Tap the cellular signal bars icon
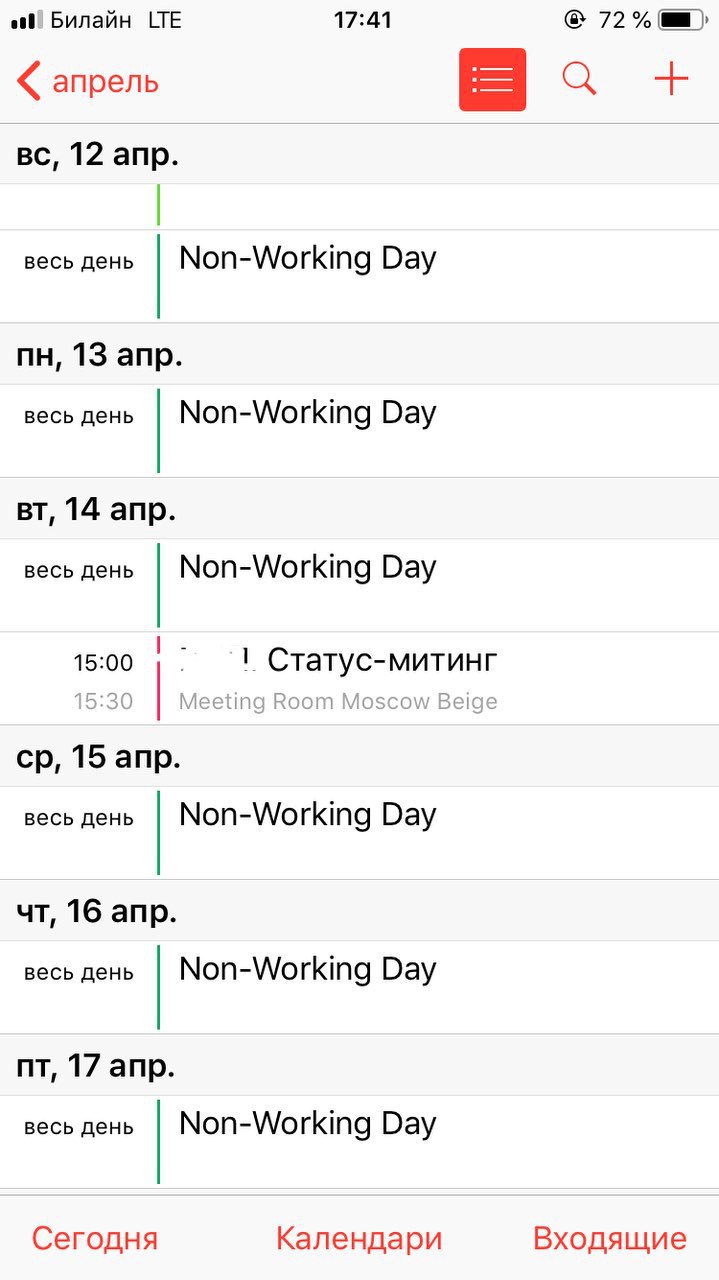 [x=27, y=20]
